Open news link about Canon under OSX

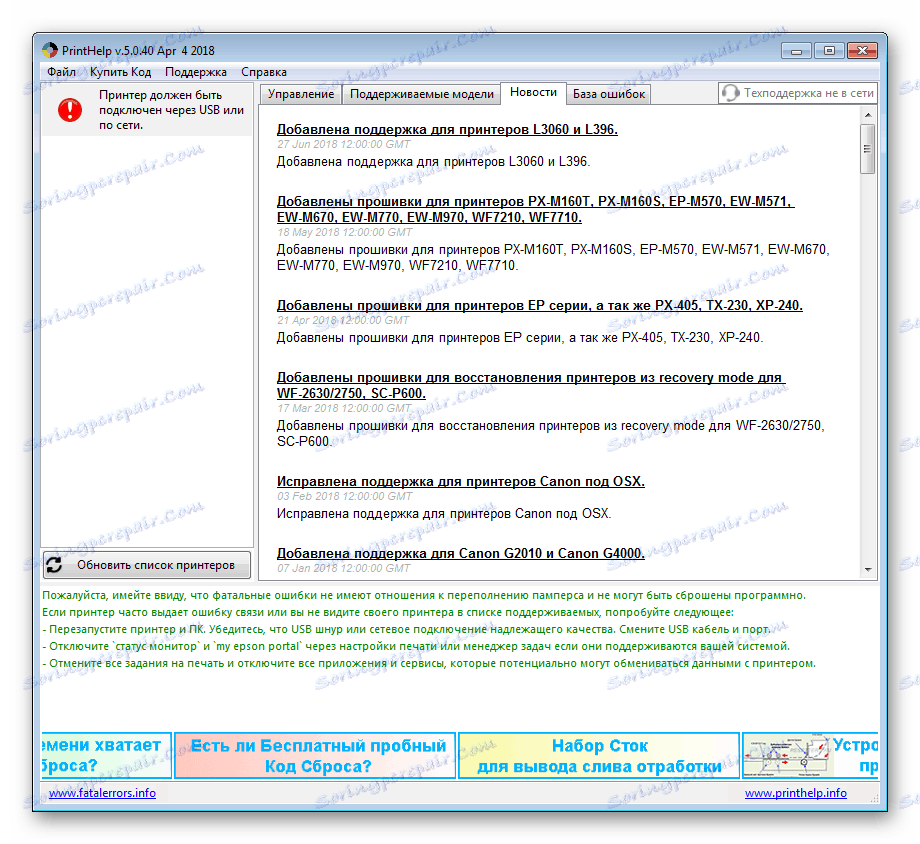[461, 481]
